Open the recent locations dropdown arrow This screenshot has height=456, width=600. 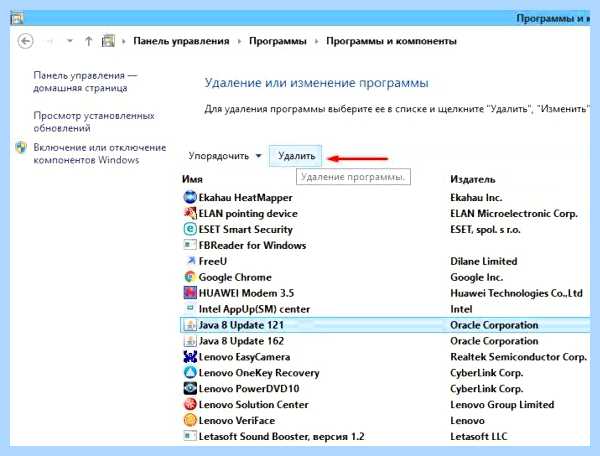[70, 40]
